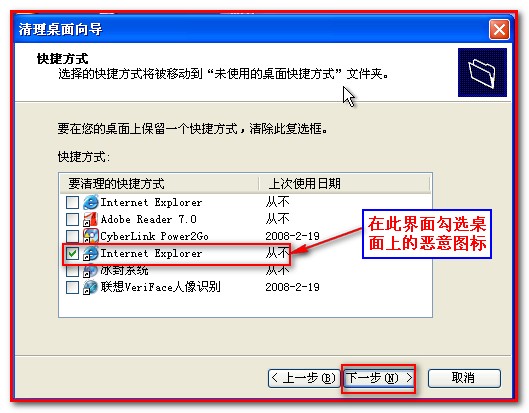Screen dimensions: 529x413
Task: Click the first Internet Explorer shortcut icon
Action: tap(90, 202)
